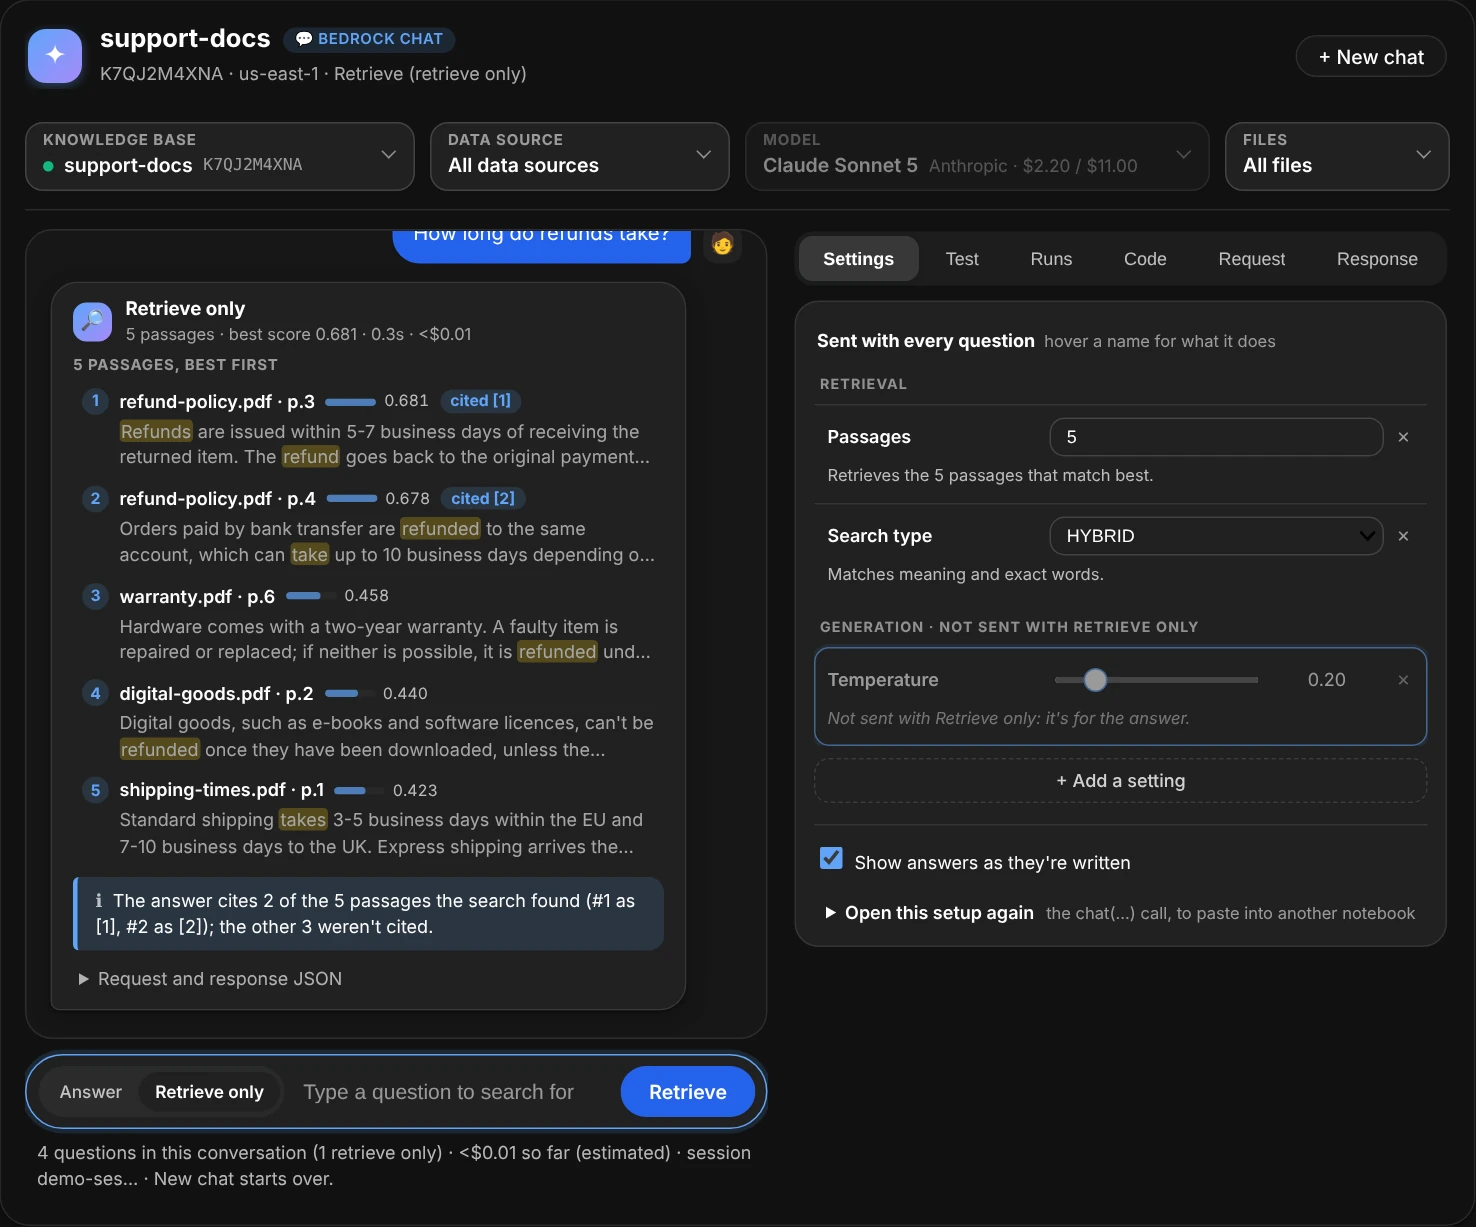Click the rank 3 badge for warranty.pdf

(x=95, y=596)
